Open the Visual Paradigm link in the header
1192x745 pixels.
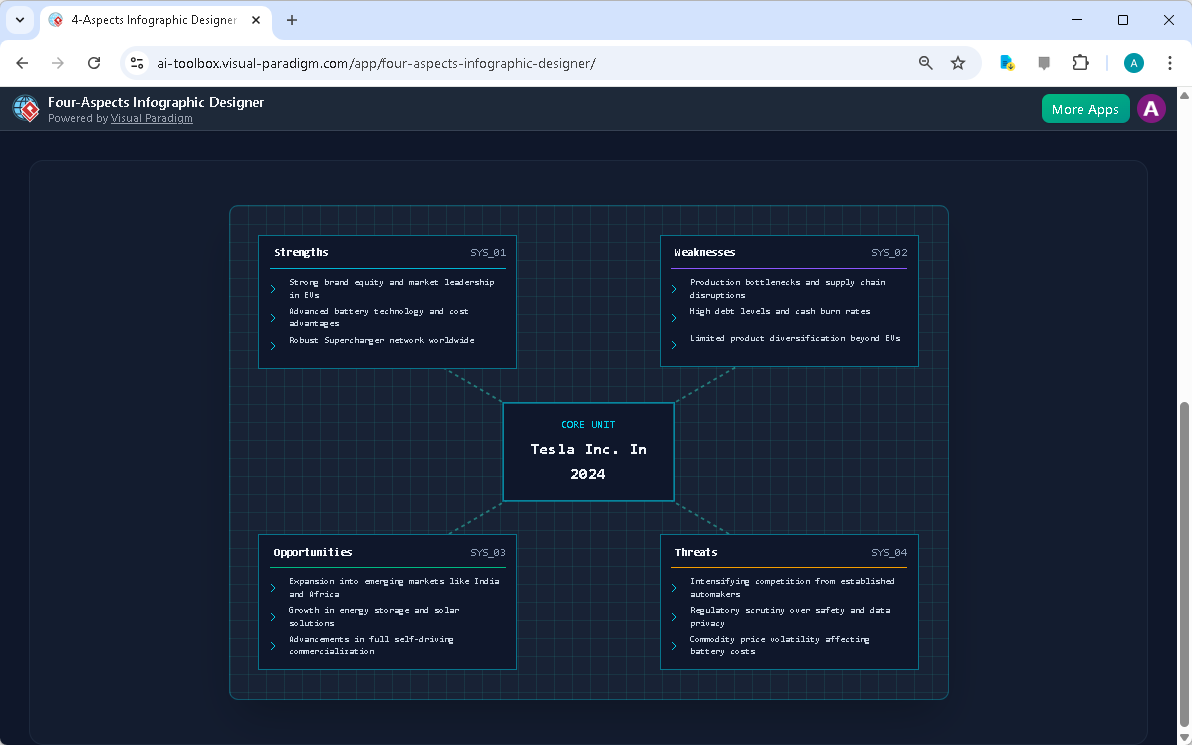click(x=151, y=118)
